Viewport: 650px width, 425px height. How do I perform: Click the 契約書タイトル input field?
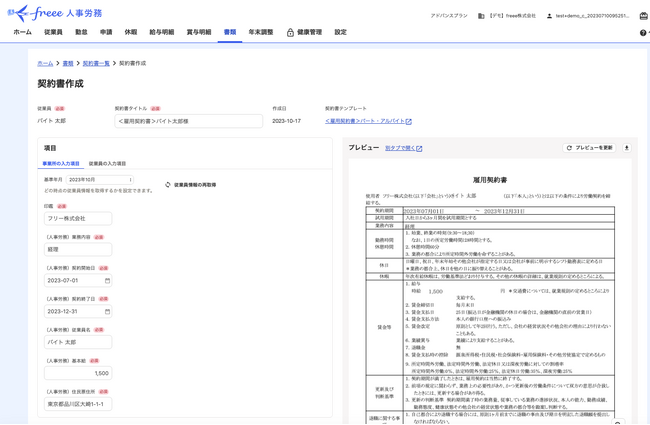coord(188,121)
